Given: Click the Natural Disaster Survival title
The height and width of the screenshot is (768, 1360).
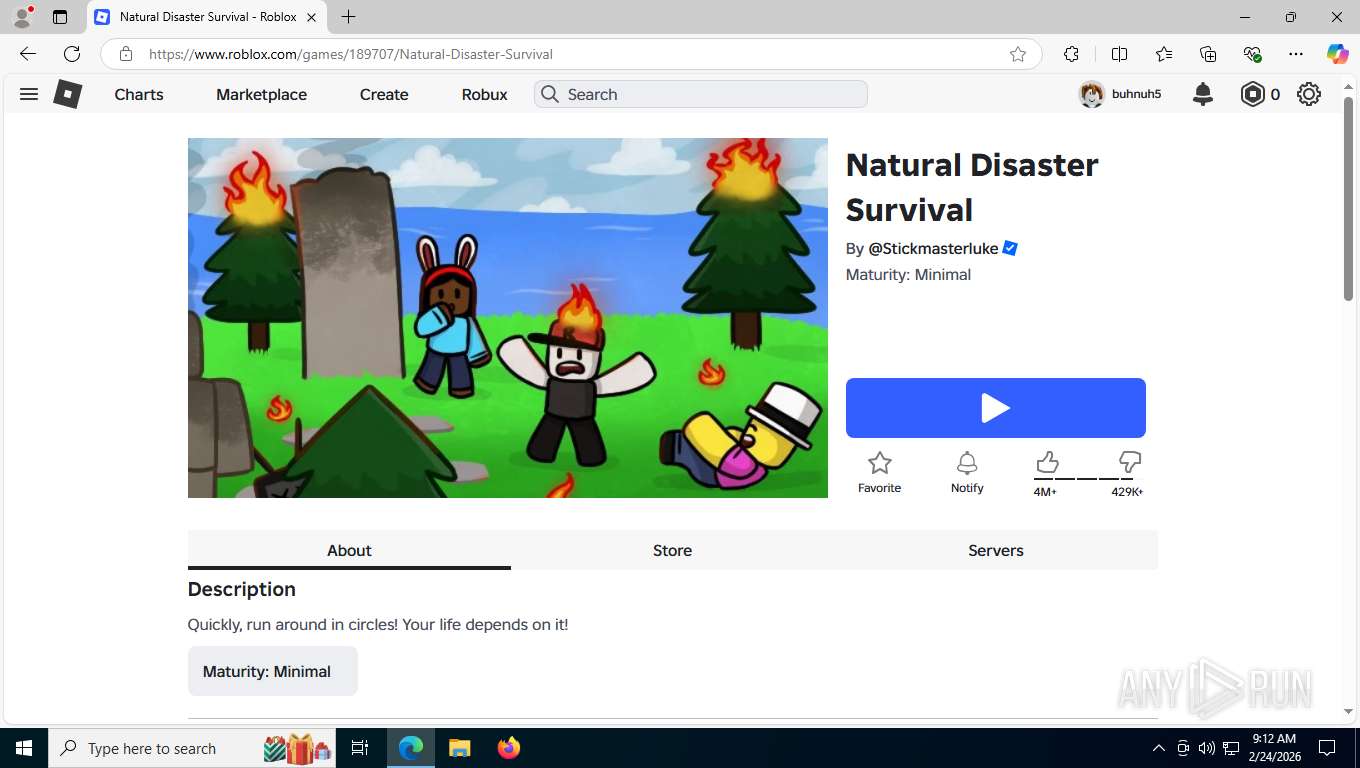Looking at the screenshot, I should coord(972,187).
